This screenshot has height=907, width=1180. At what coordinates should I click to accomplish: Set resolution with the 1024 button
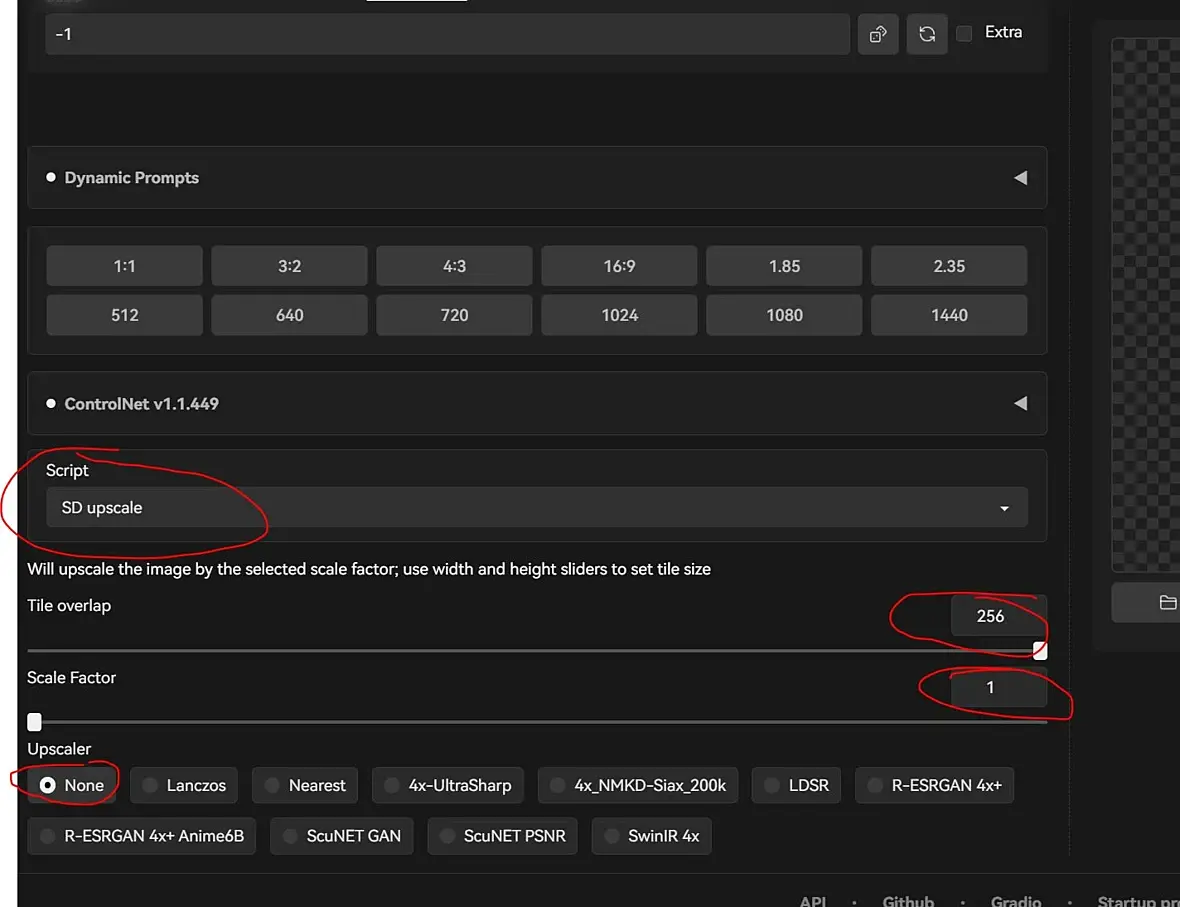pyautogui.click(x=619, y=315)
